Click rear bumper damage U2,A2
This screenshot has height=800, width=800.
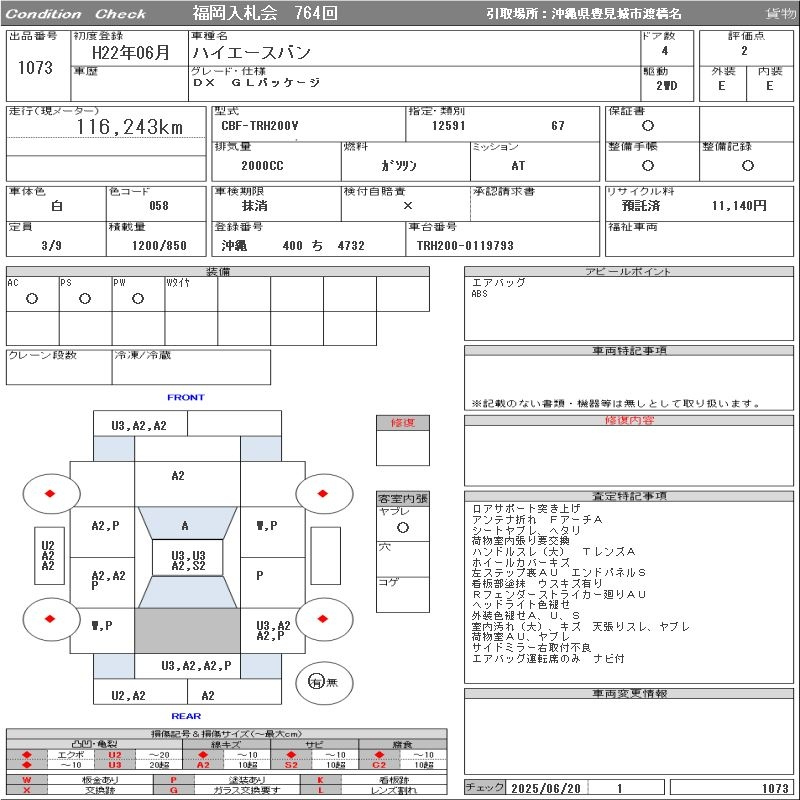pyautogui.click(x=129, y=695)
